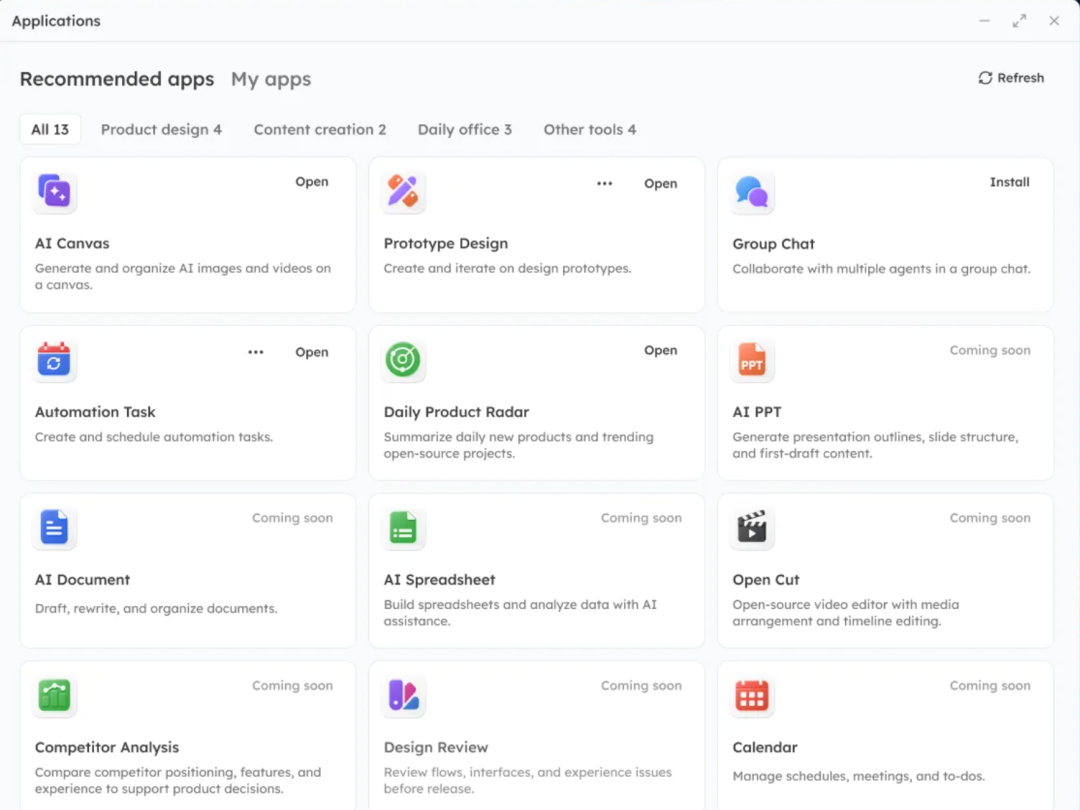Click Coming soon on AI Document card
The height and width of the screenshot is (810, 1080).
click(x=292, y=518)
